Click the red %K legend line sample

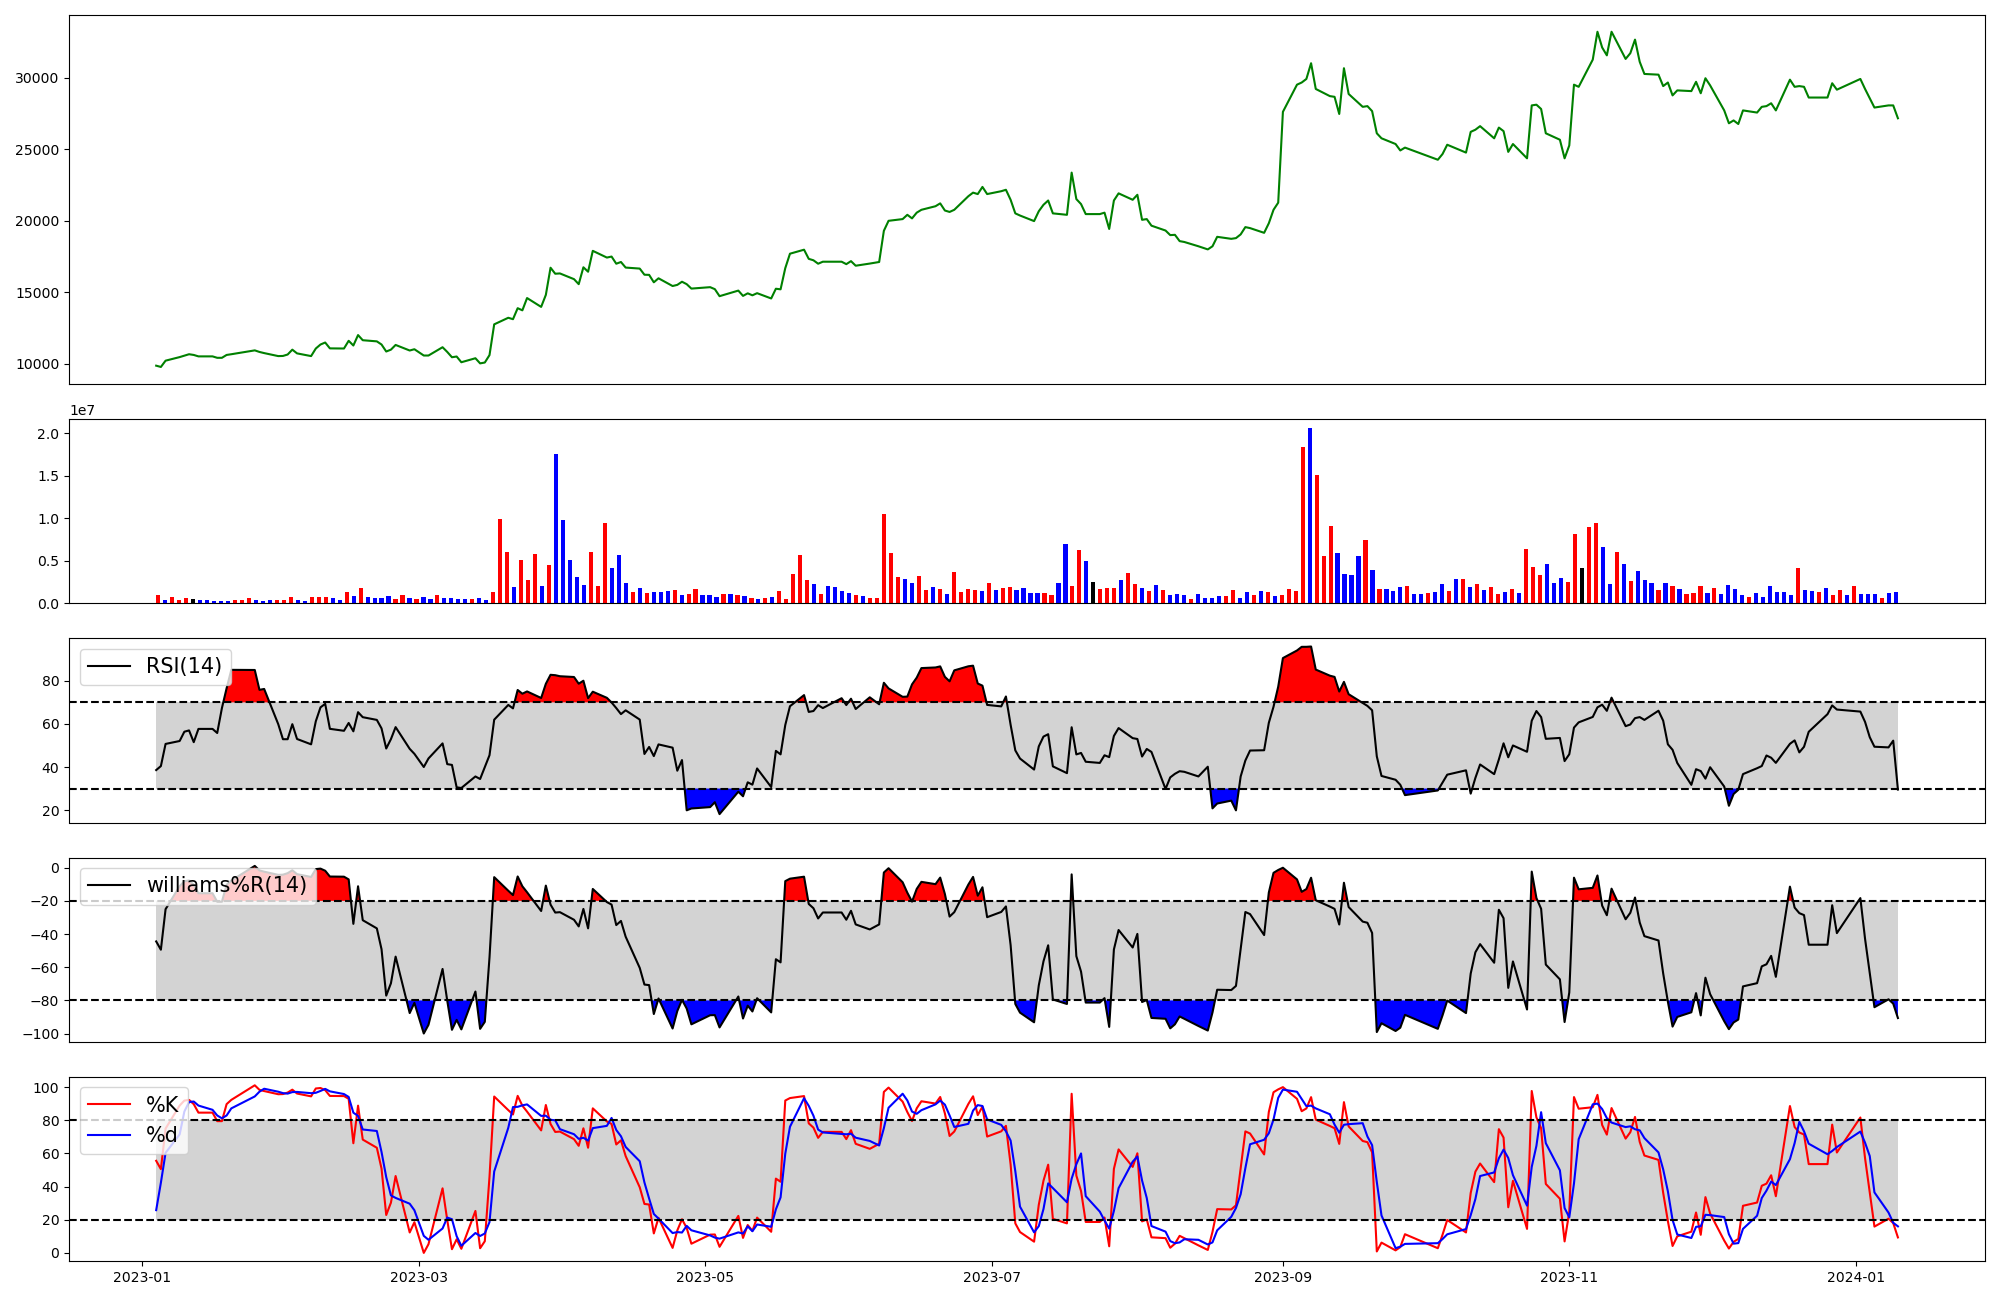click(109, 1104)
